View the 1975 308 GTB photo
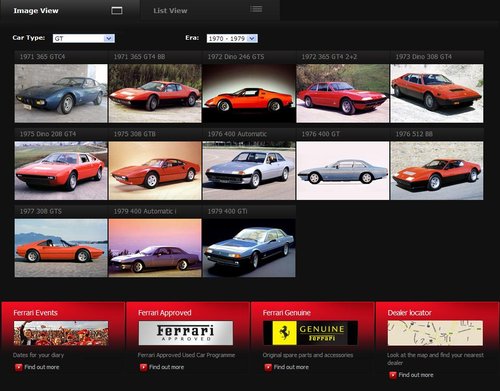The width and height of the screenshot is (500, 391). point(155,171)
